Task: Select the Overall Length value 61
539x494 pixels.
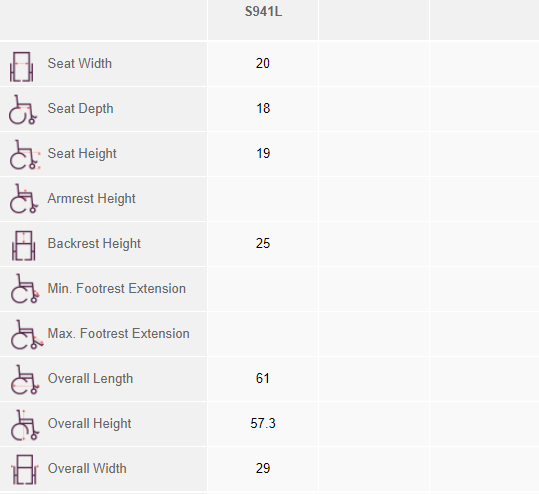Action: [263, 378]
